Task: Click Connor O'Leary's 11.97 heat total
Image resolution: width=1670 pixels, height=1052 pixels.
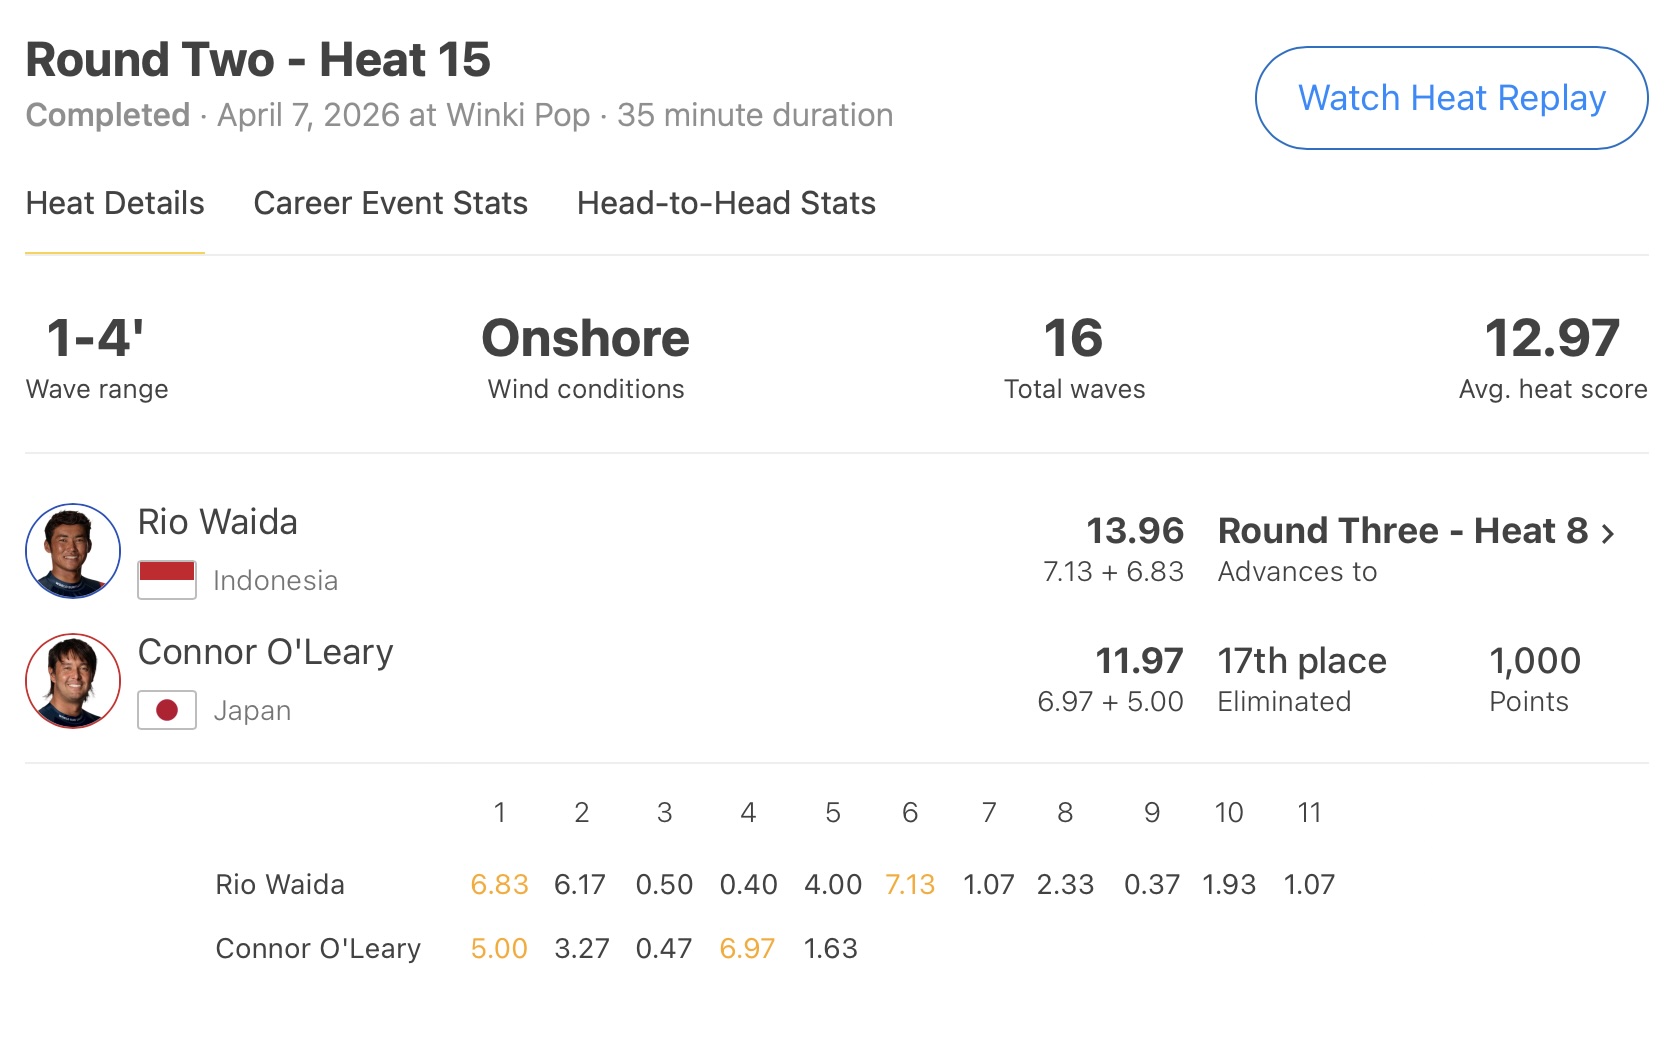Action: click(x=1139, y=661)
